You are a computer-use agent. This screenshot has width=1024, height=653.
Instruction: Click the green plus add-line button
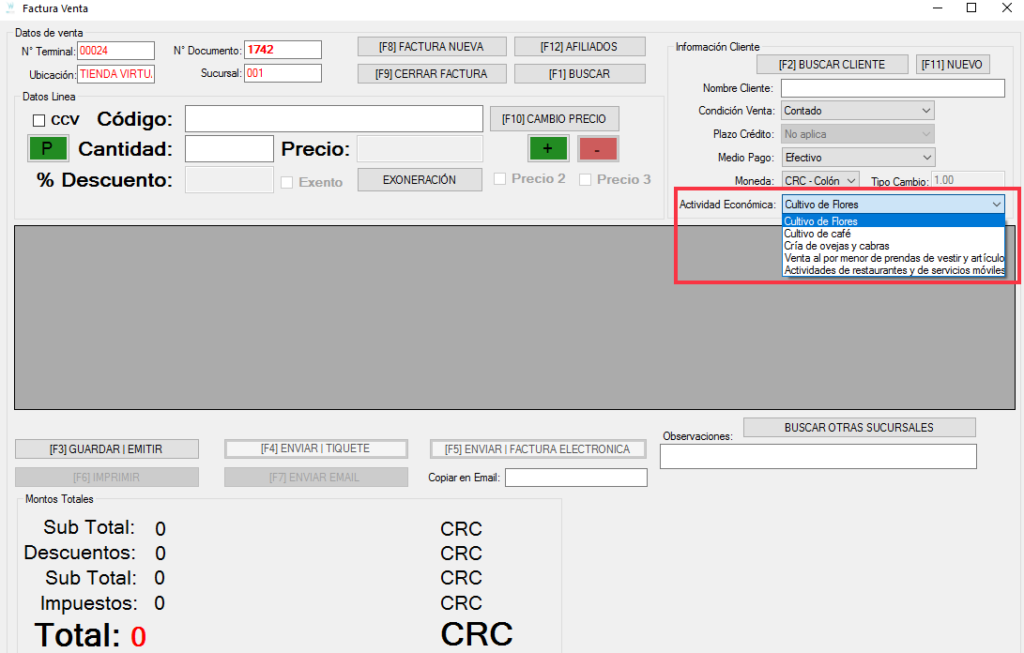[548, 149]
